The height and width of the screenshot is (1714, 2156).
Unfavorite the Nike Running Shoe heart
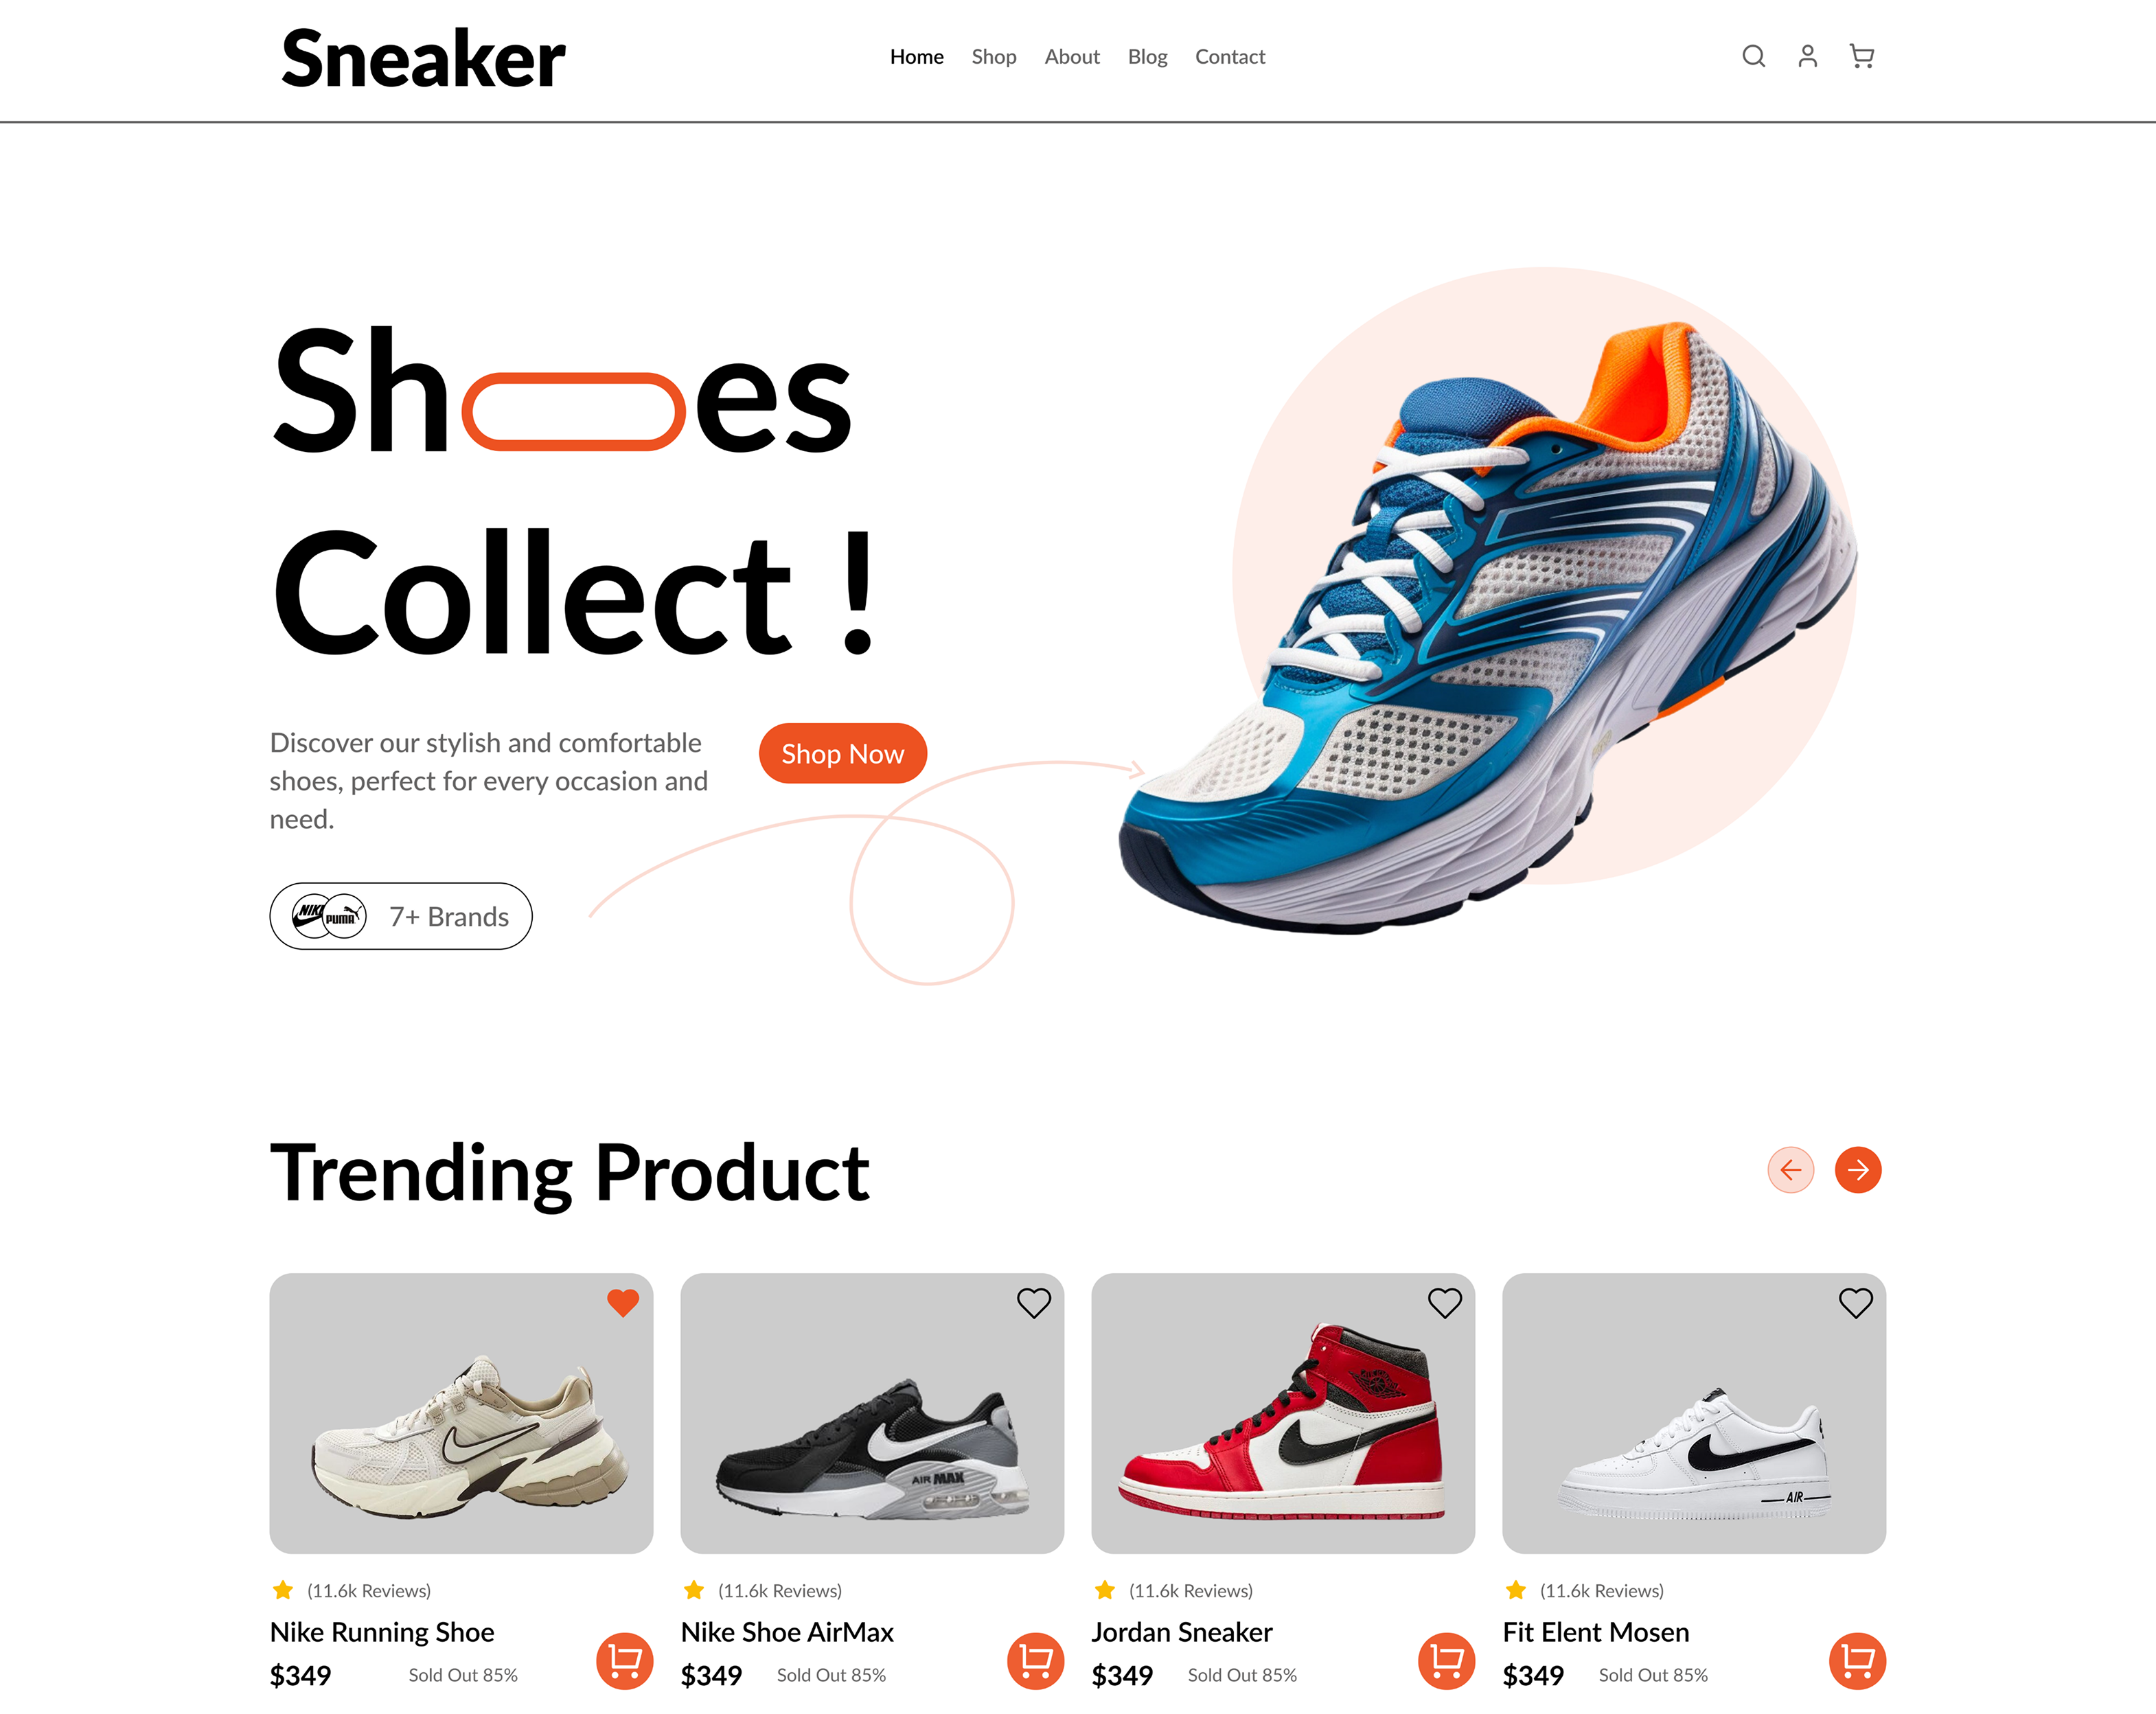pyautogui.click(x=623, y=1302)
